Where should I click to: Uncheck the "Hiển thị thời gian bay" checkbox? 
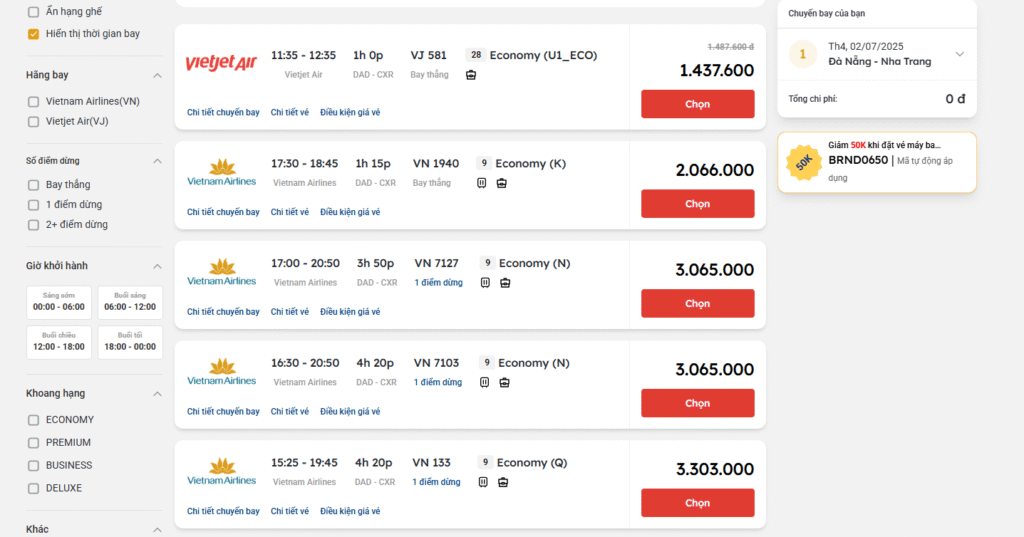pos(33,34)
